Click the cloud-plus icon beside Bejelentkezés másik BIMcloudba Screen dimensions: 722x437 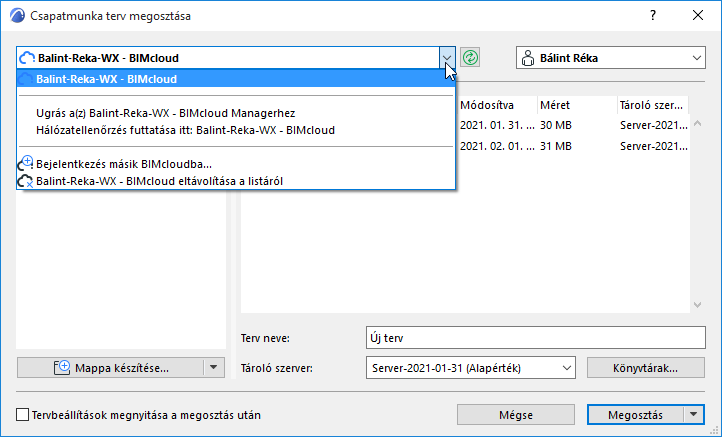[25, 163]
